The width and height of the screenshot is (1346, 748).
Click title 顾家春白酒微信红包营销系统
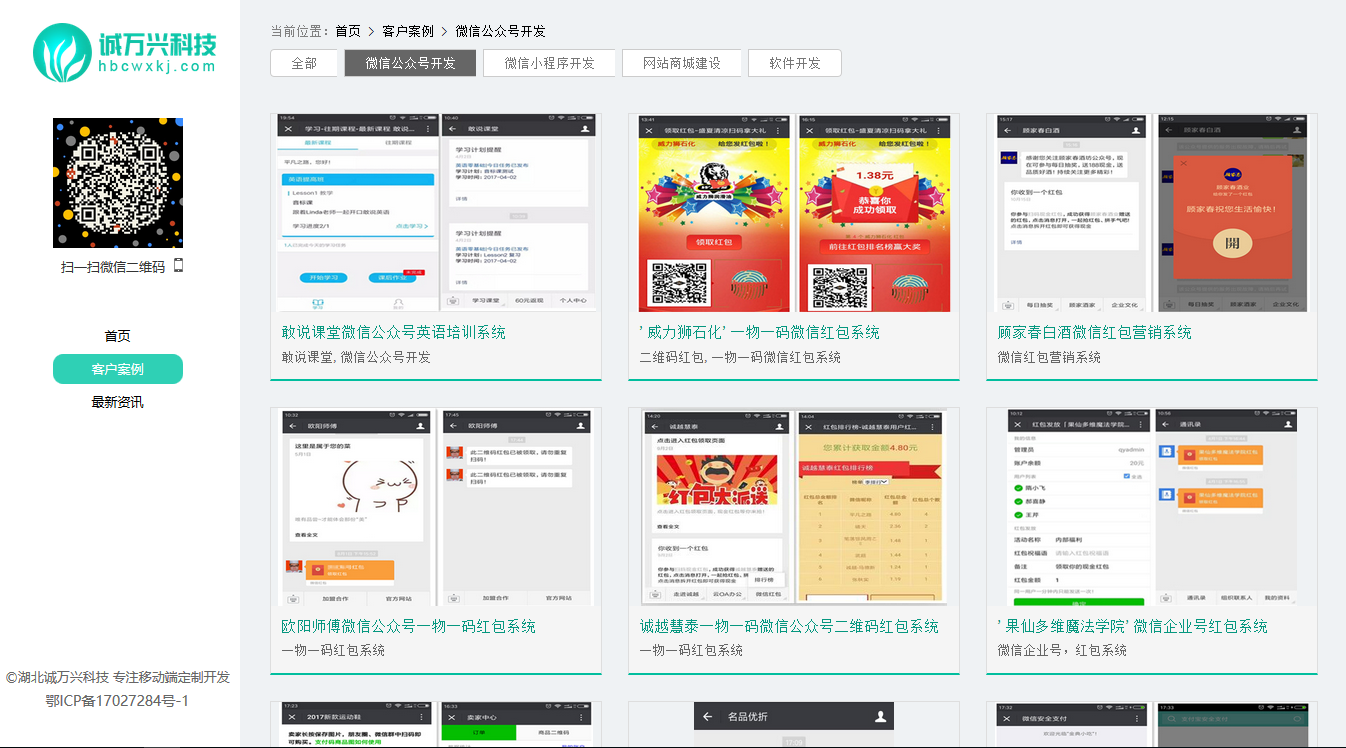coord(1095,332)
